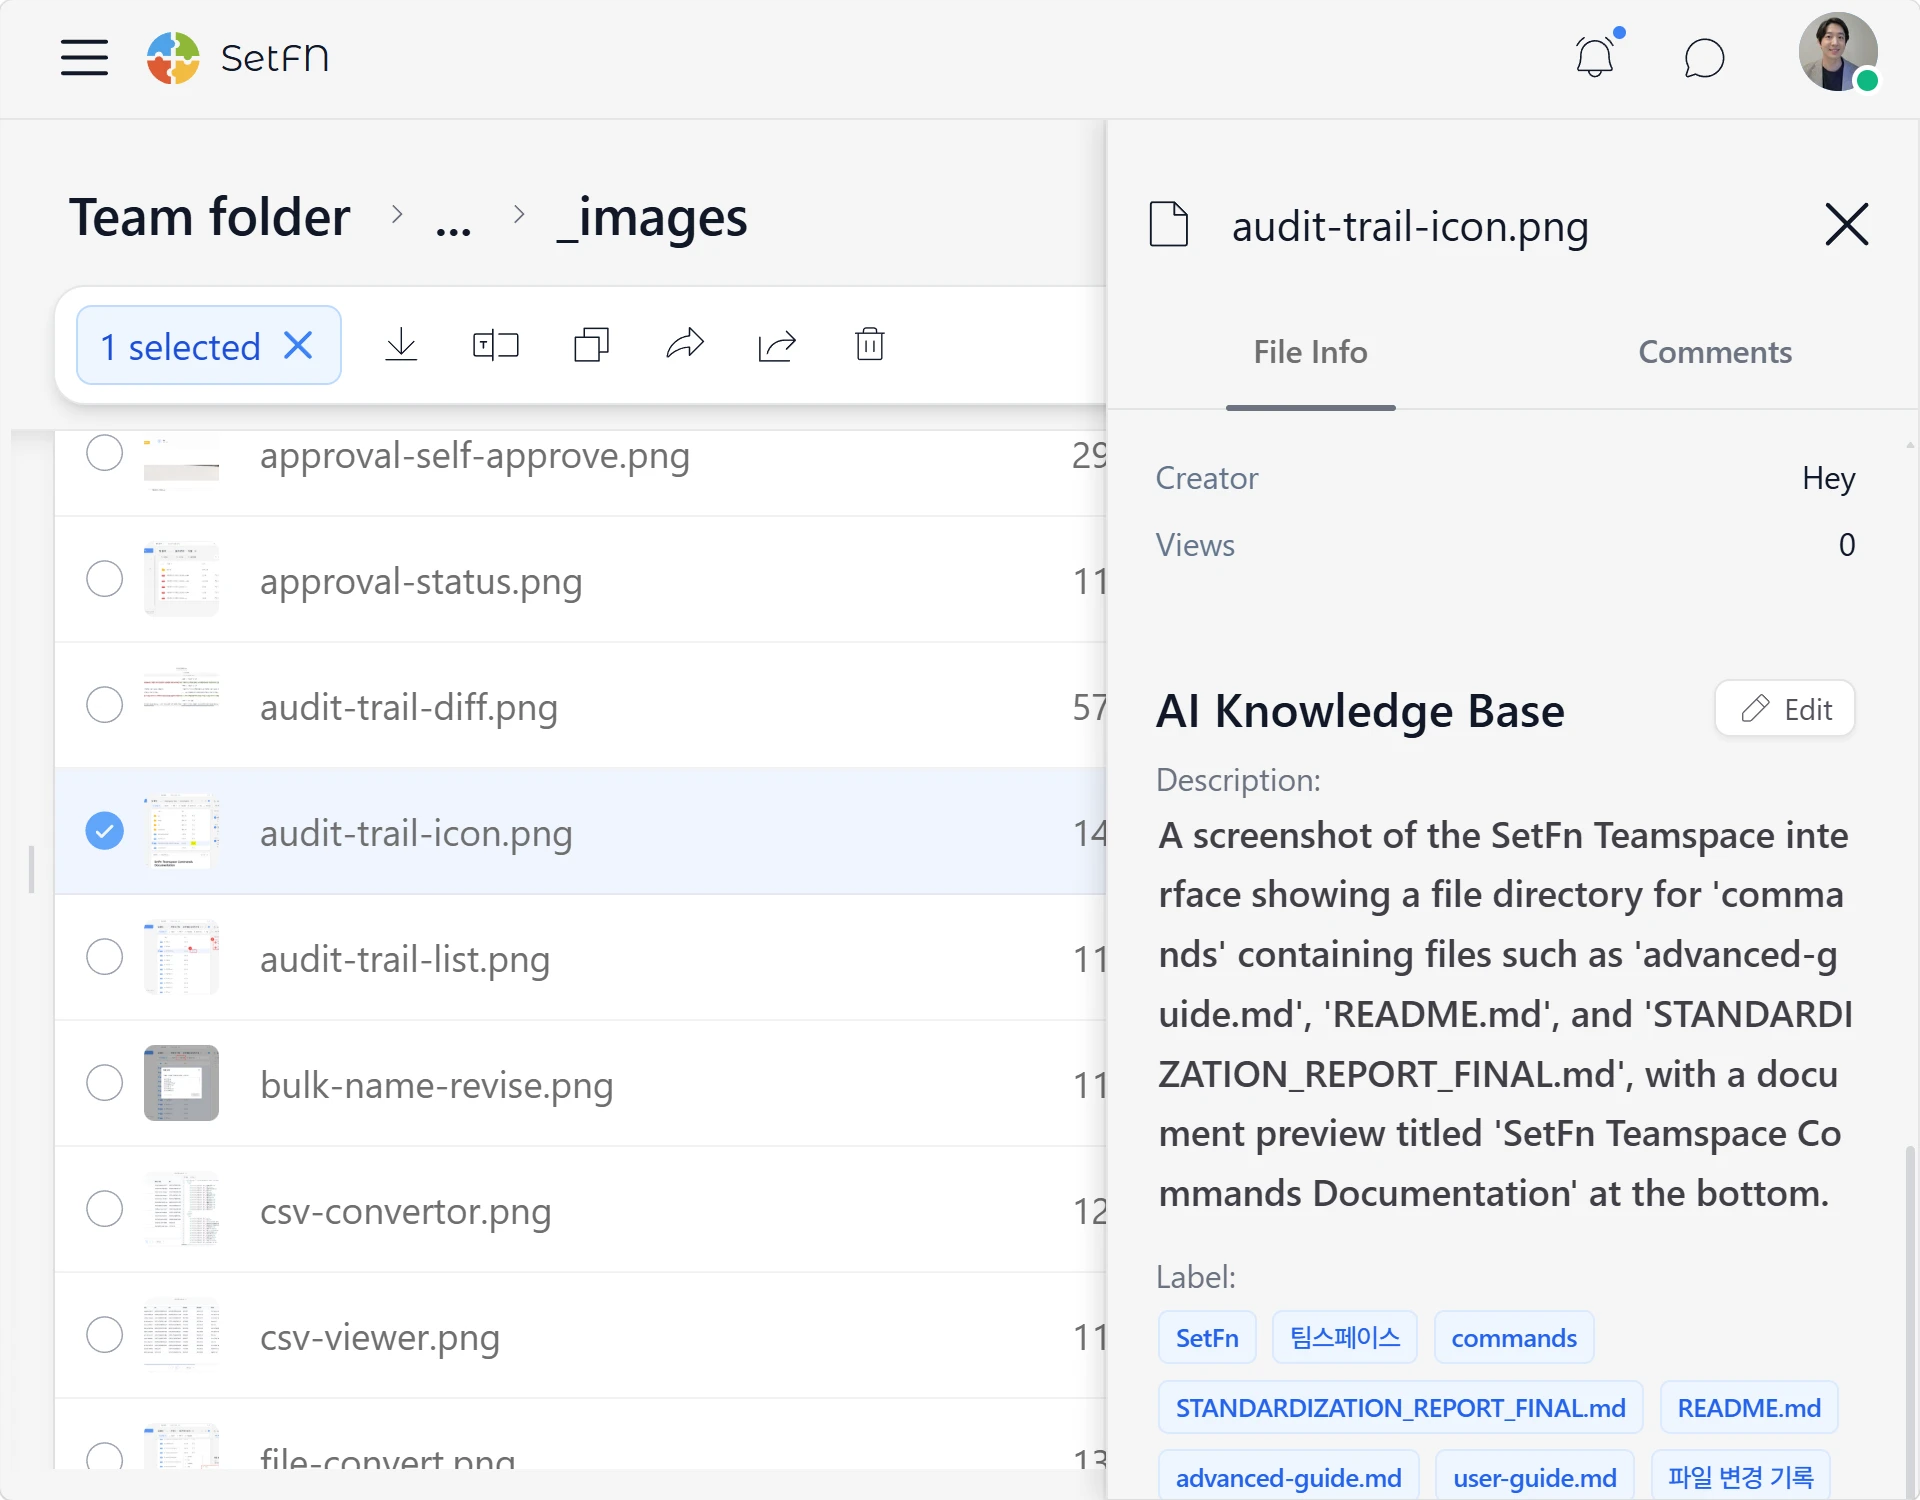Select the bulk-name-revise.png checkbox

[x=104, y=1083]
